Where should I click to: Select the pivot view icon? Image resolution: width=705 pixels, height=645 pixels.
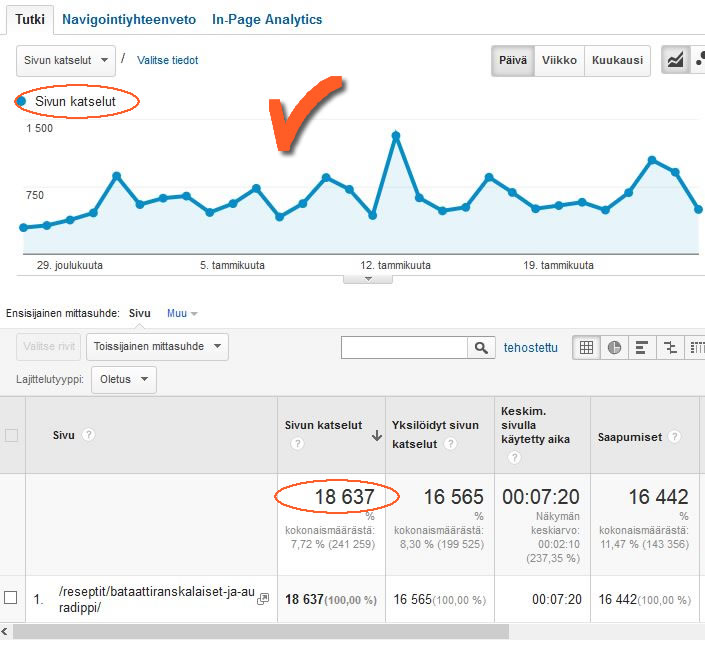696,347
